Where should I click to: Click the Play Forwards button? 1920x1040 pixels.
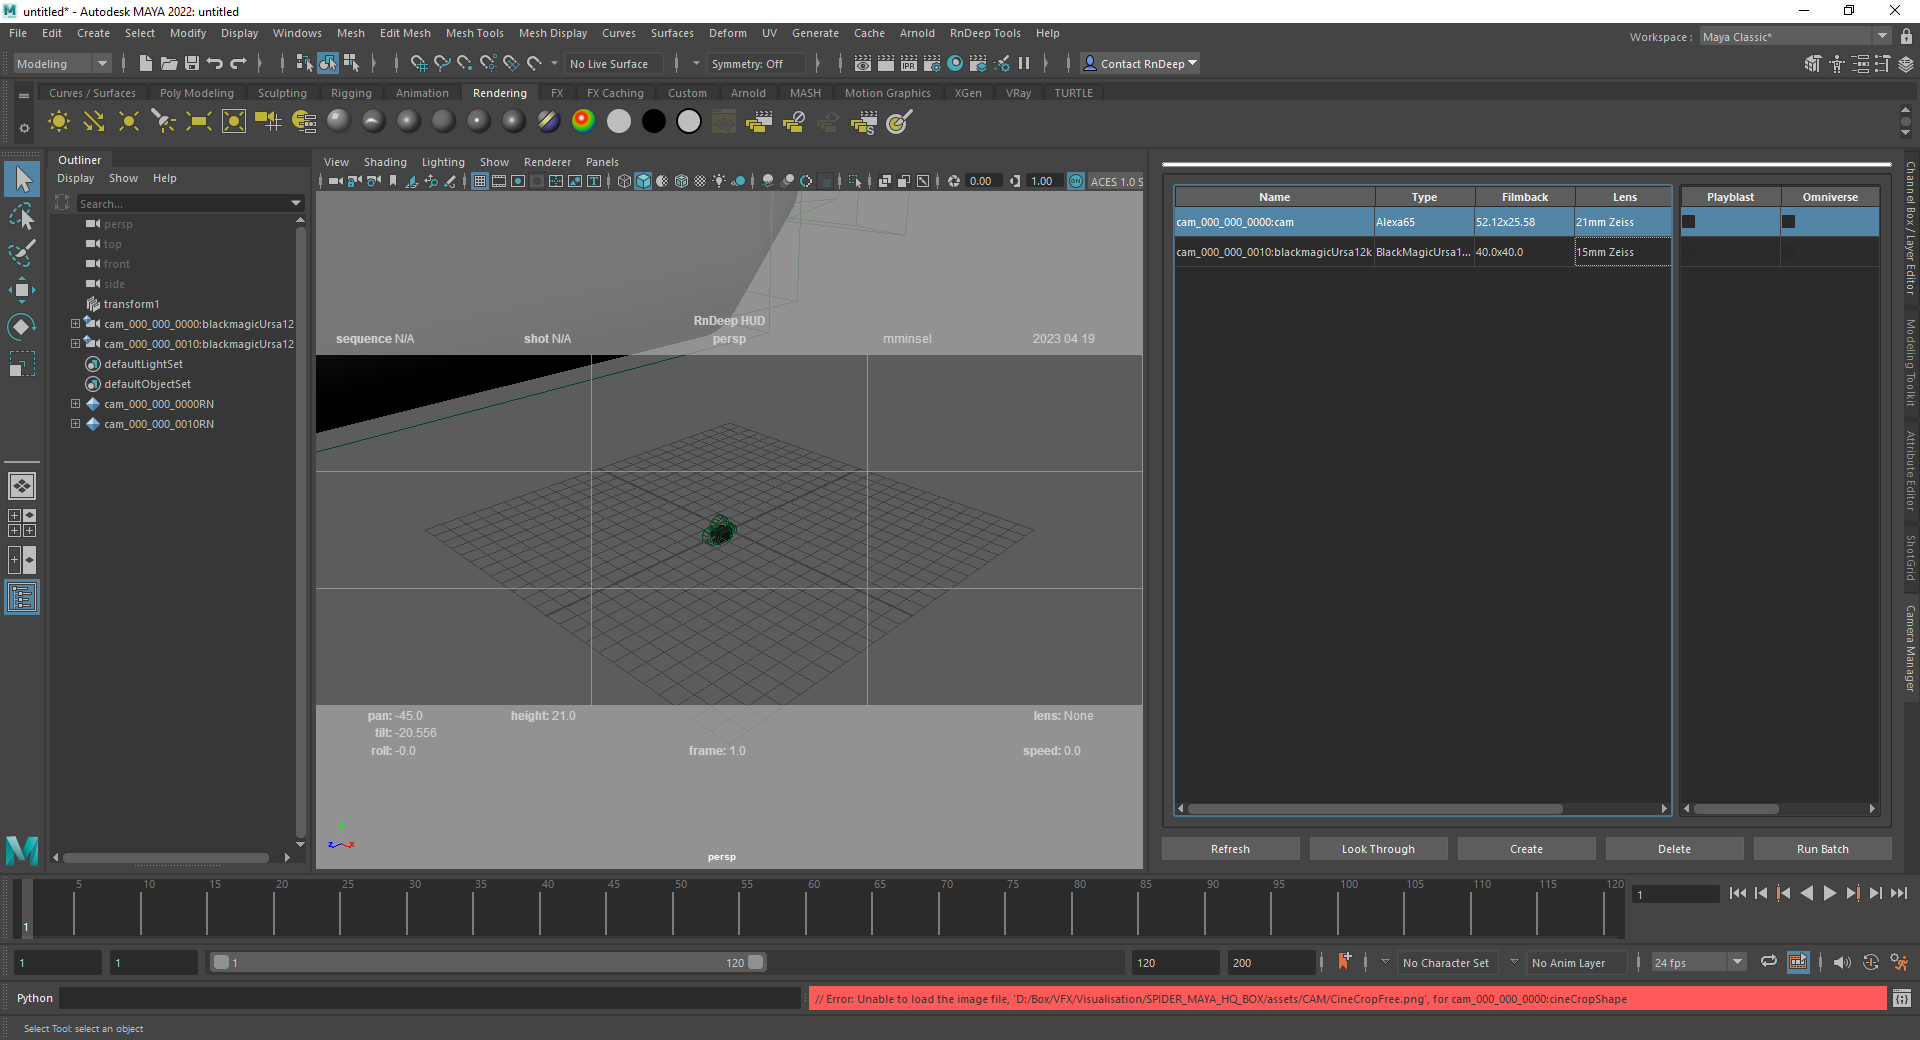1829,894
